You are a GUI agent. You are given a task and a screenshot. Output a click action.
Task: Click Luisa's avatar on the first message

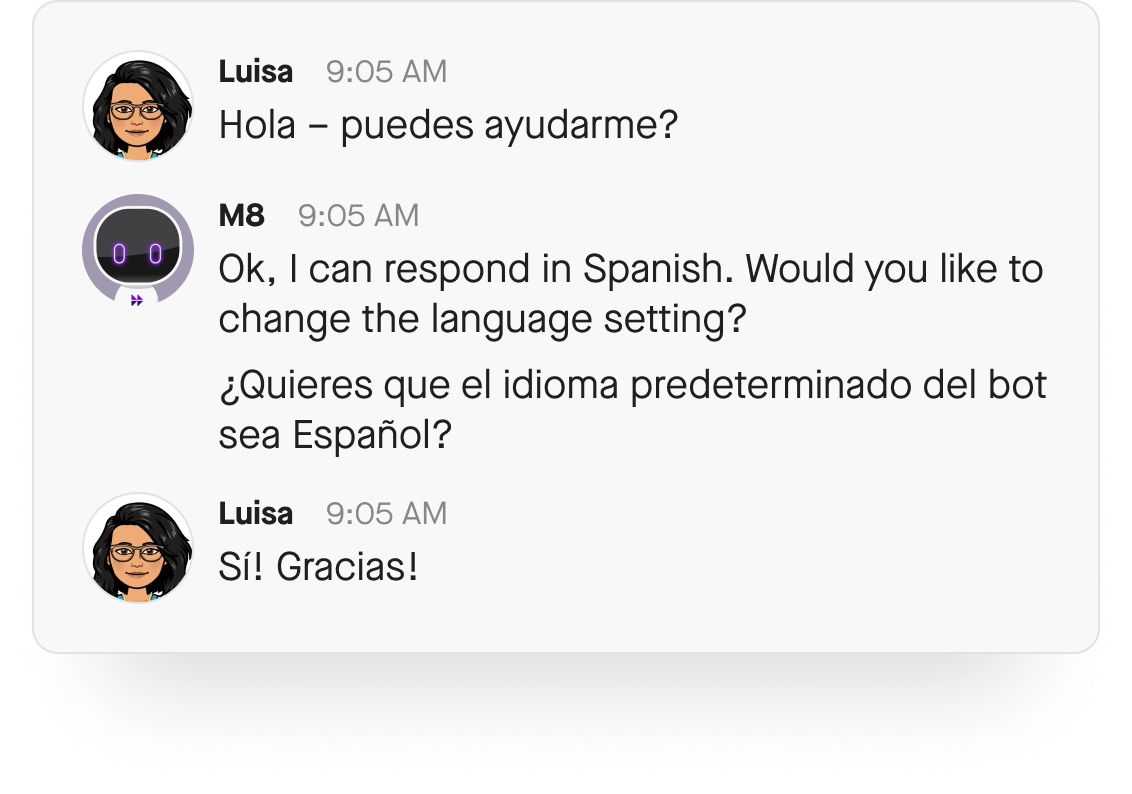coord(138,107)
